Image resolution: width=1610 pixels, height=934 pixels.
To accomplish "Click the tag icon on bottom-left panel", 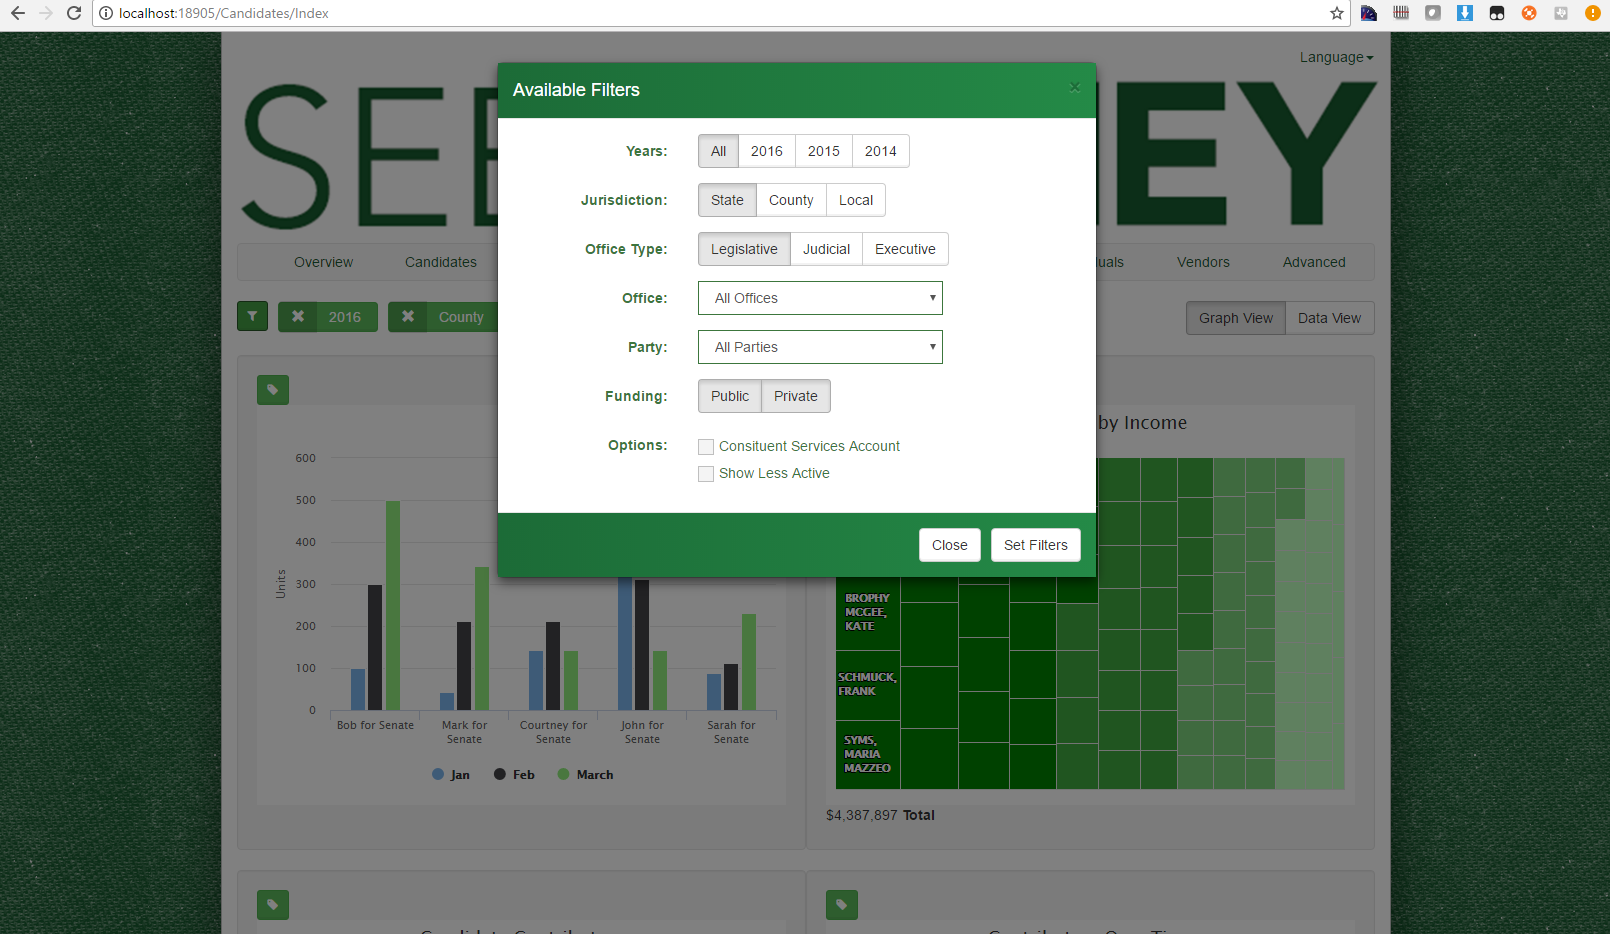I will (273, 905).
